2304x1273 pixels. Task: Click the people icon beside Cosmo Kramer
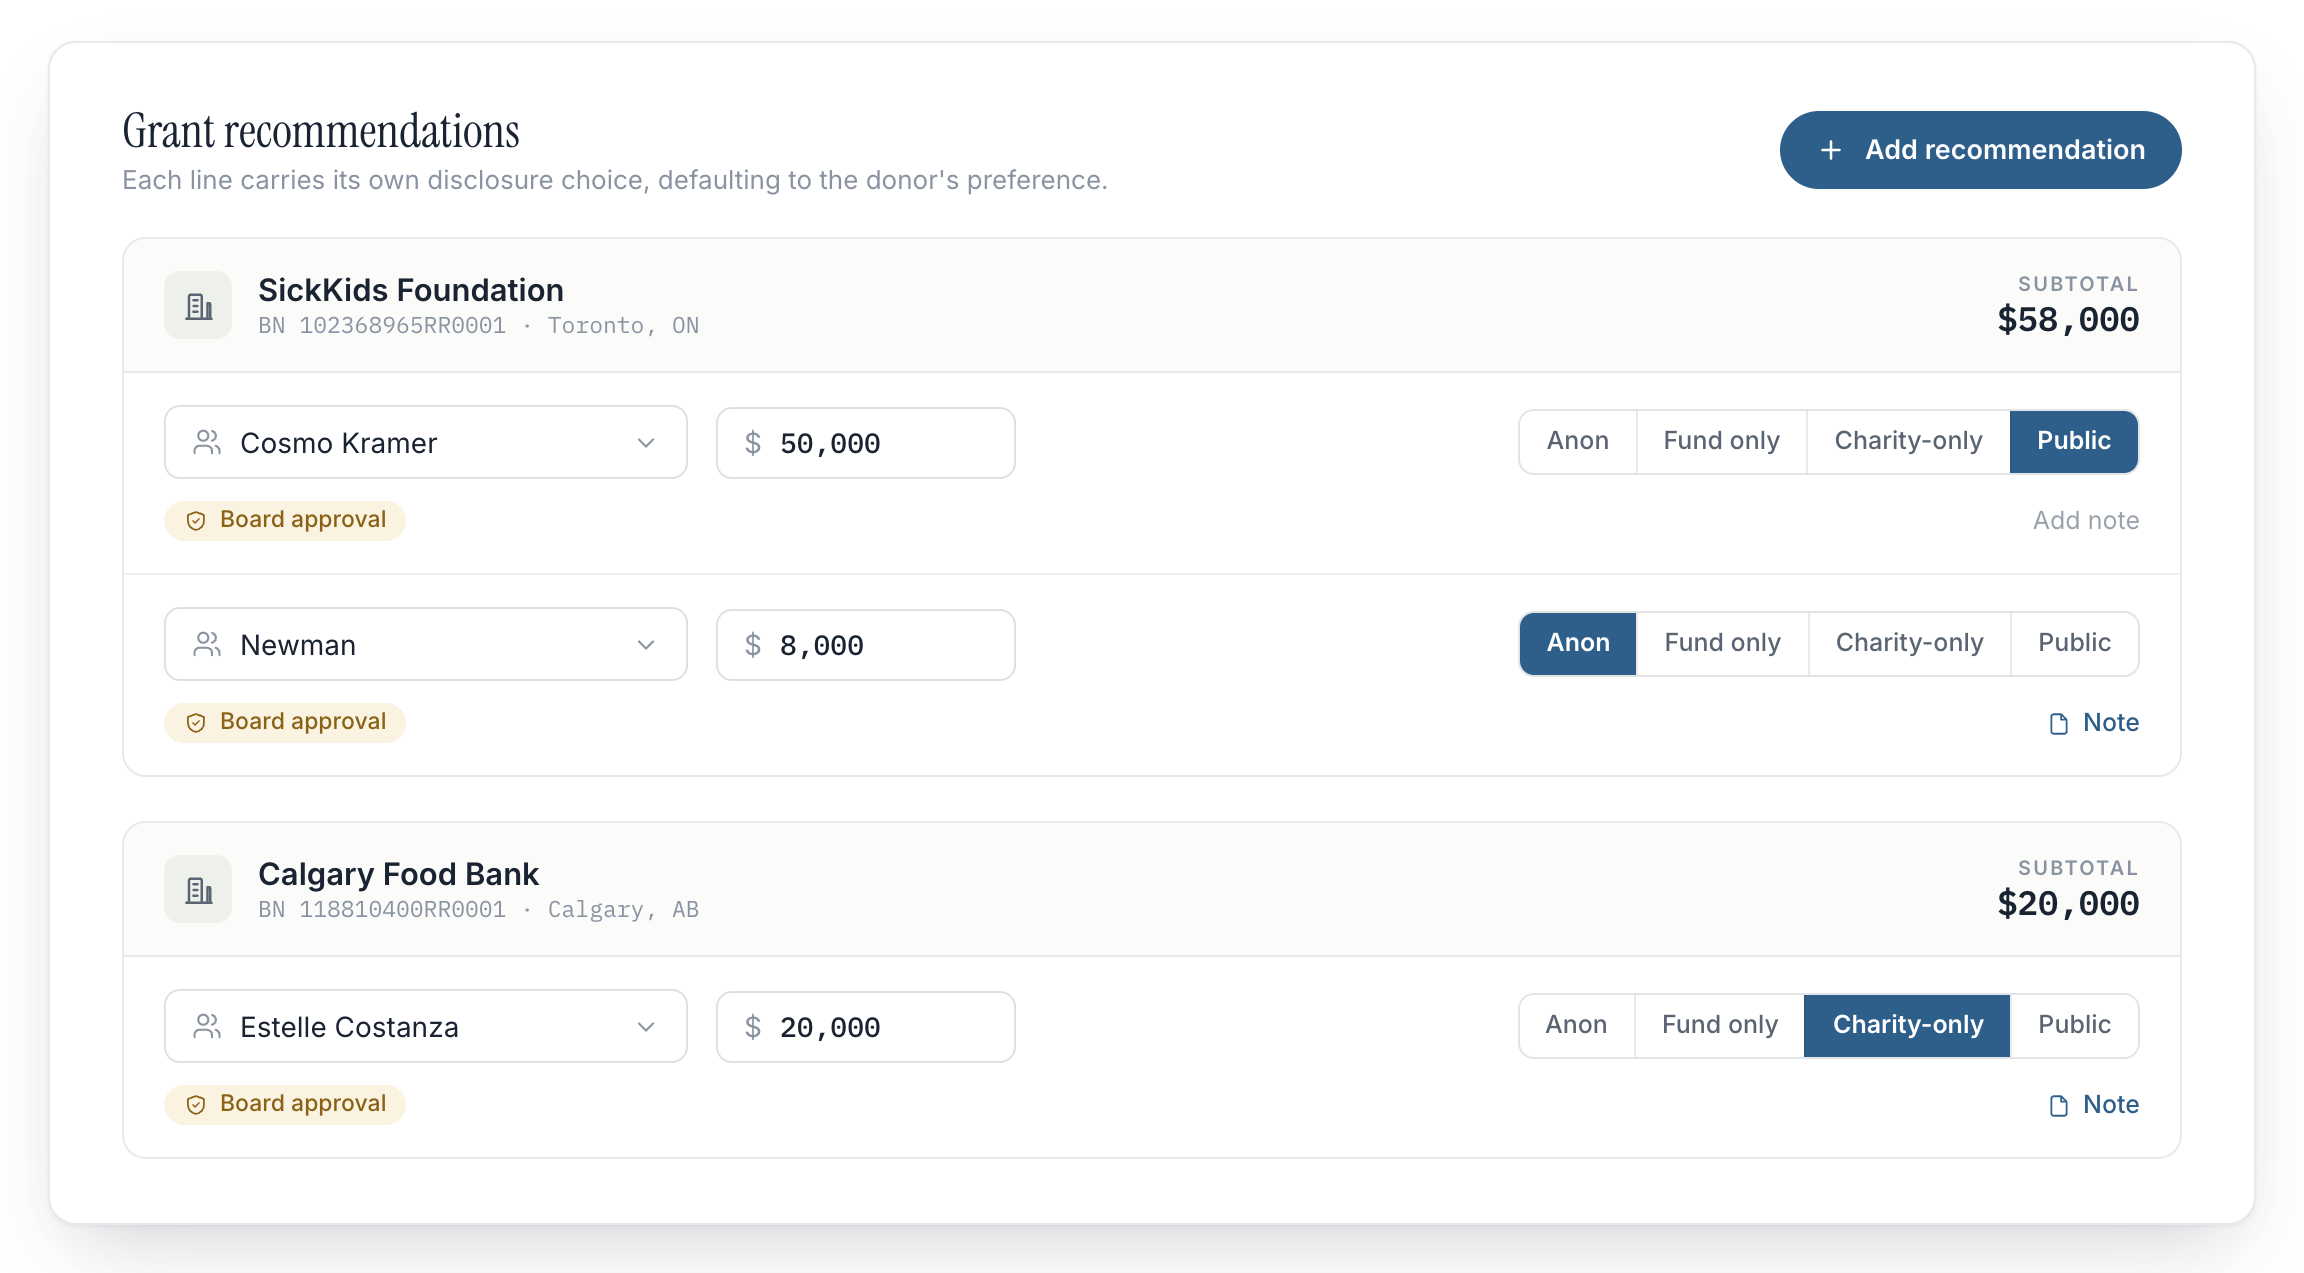tap(207, 442)
